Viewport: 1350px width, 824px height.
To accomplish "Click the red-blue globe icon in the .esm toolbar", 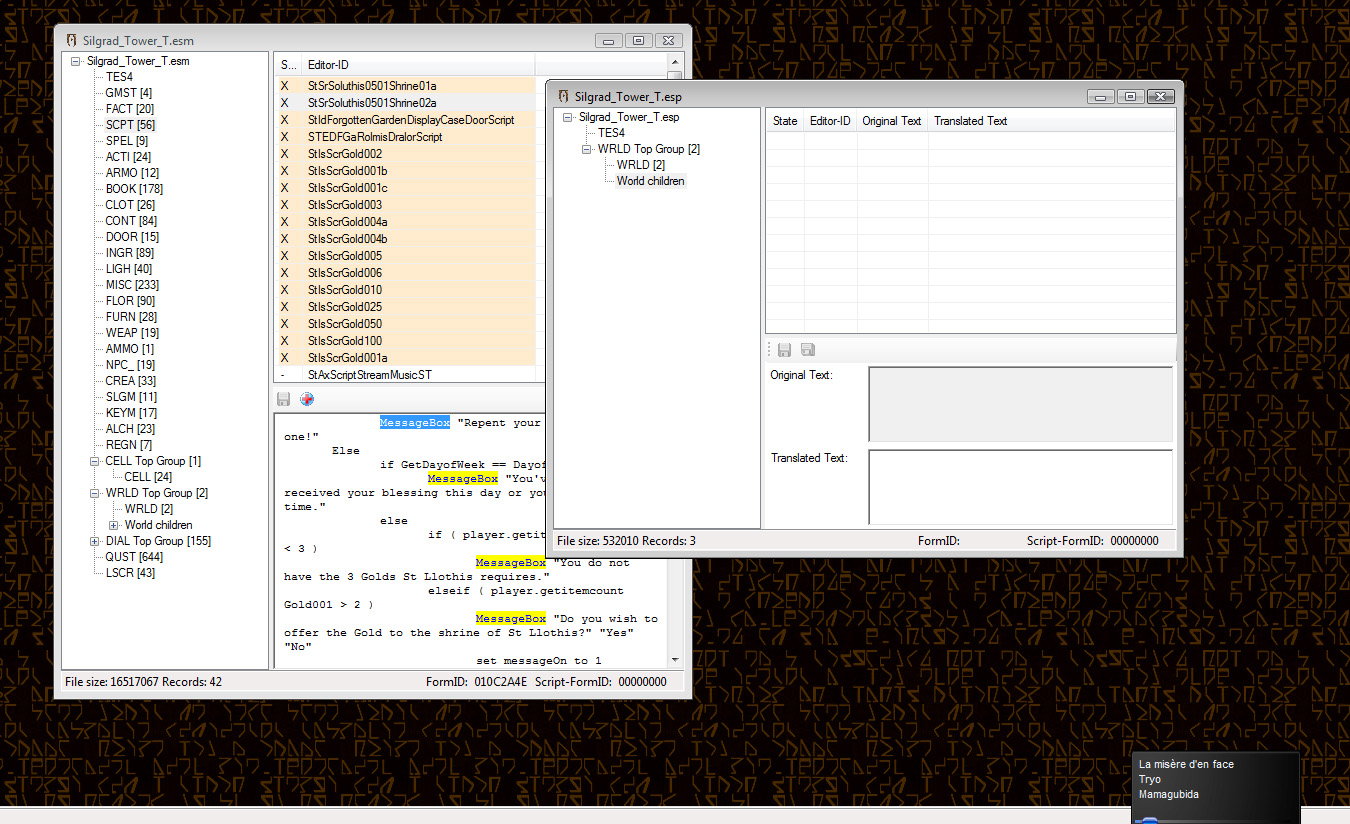I will pyautogui.click(x=307, y=399).
